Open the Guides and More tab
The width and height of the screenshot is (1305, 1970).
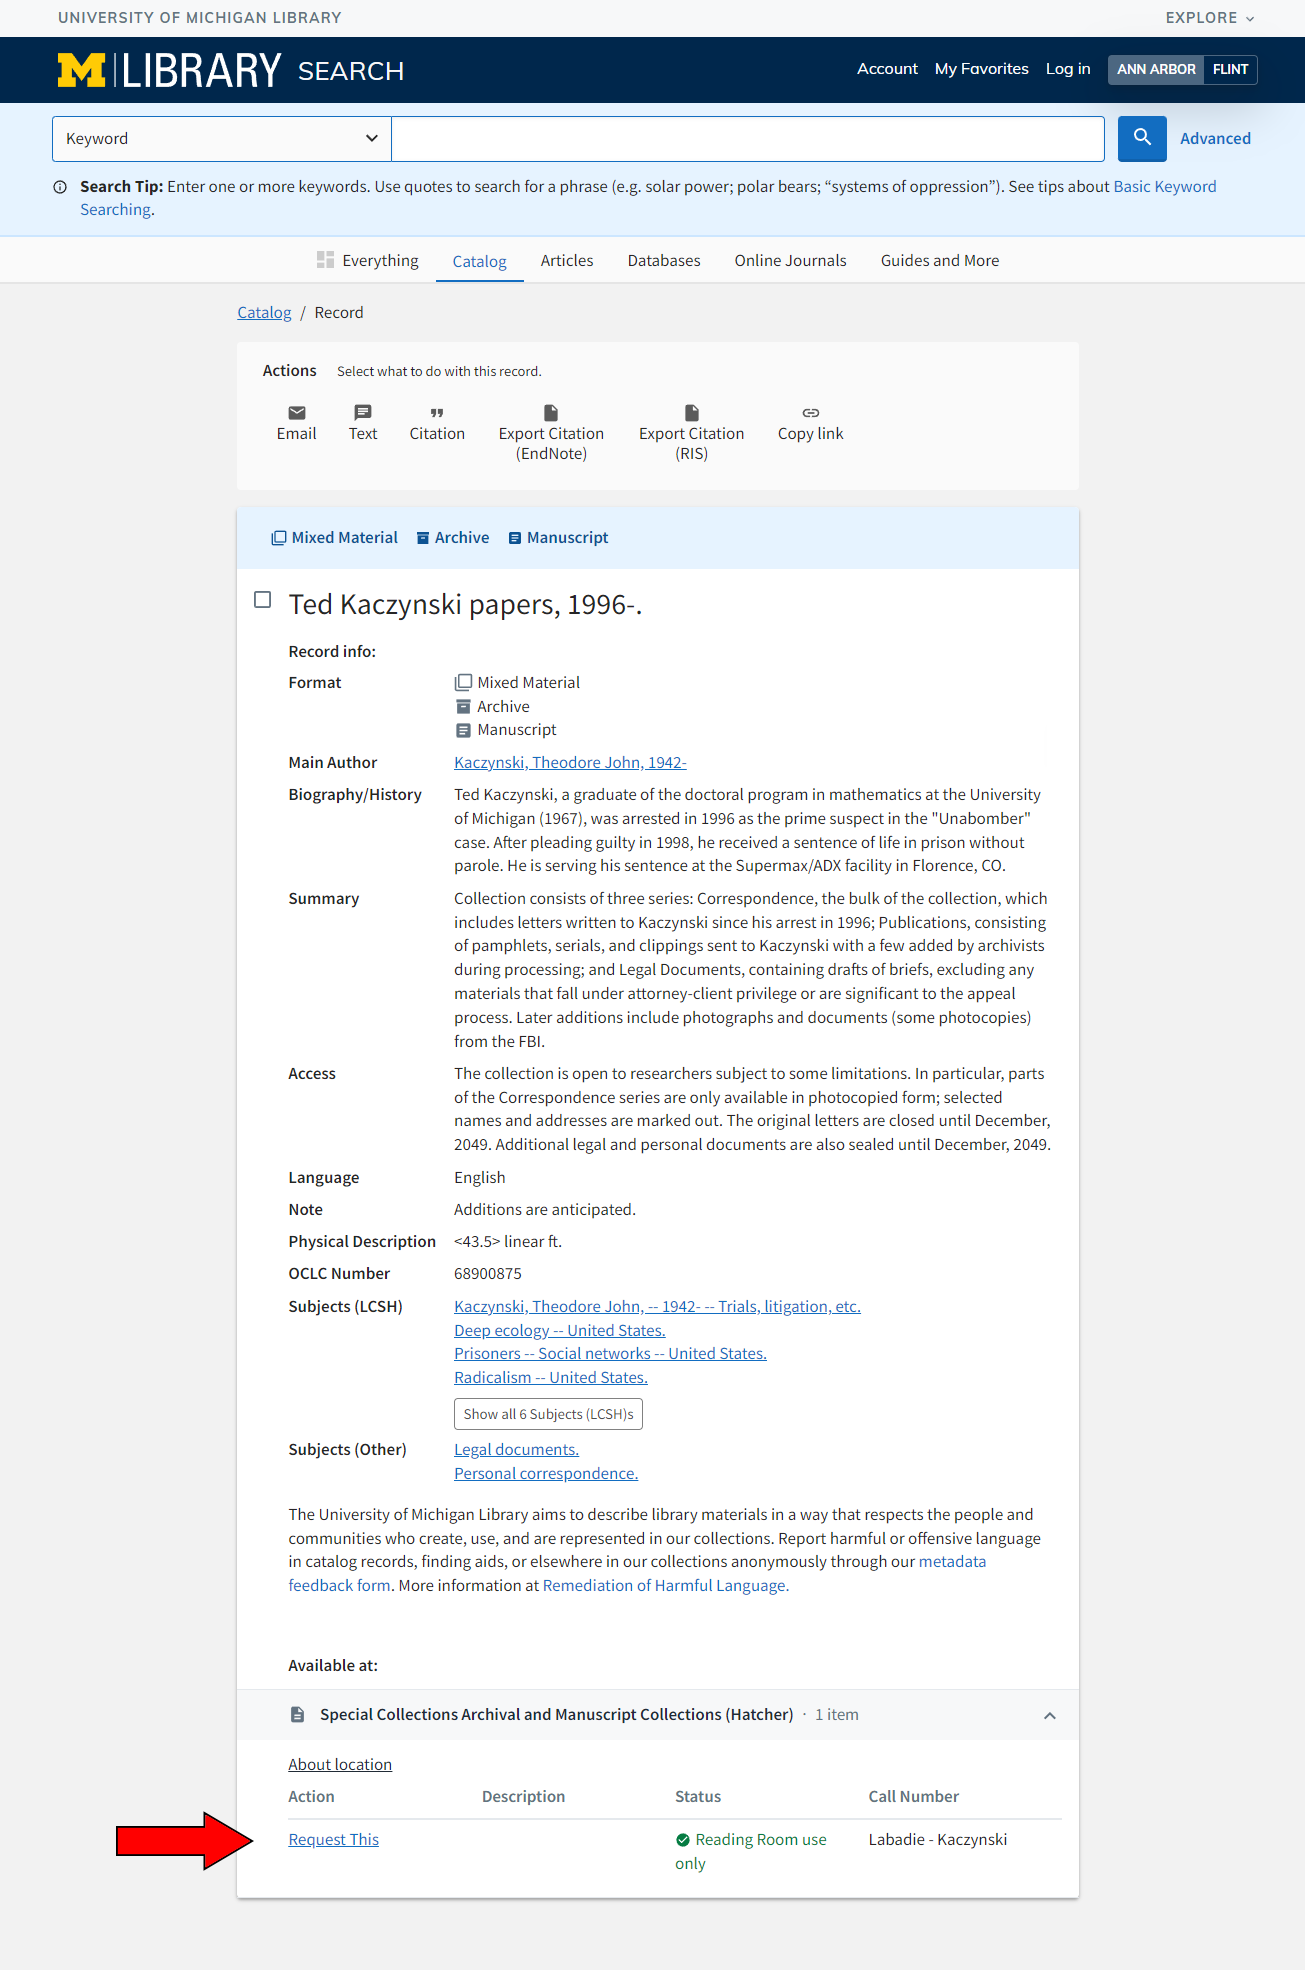coord(940,261)
